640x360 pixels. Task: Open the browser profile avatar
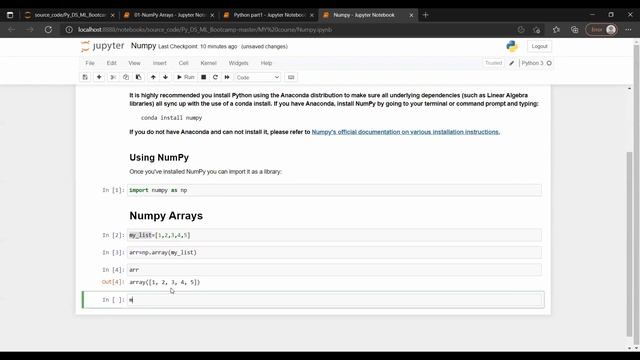pyautogui.click(x=611, y=30)
